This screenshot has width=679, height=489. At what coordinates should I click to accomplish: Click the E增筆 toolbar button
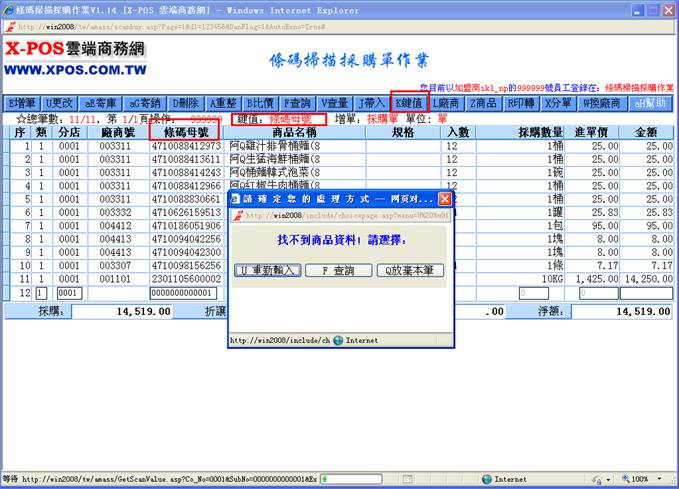[x=22, y=103]
